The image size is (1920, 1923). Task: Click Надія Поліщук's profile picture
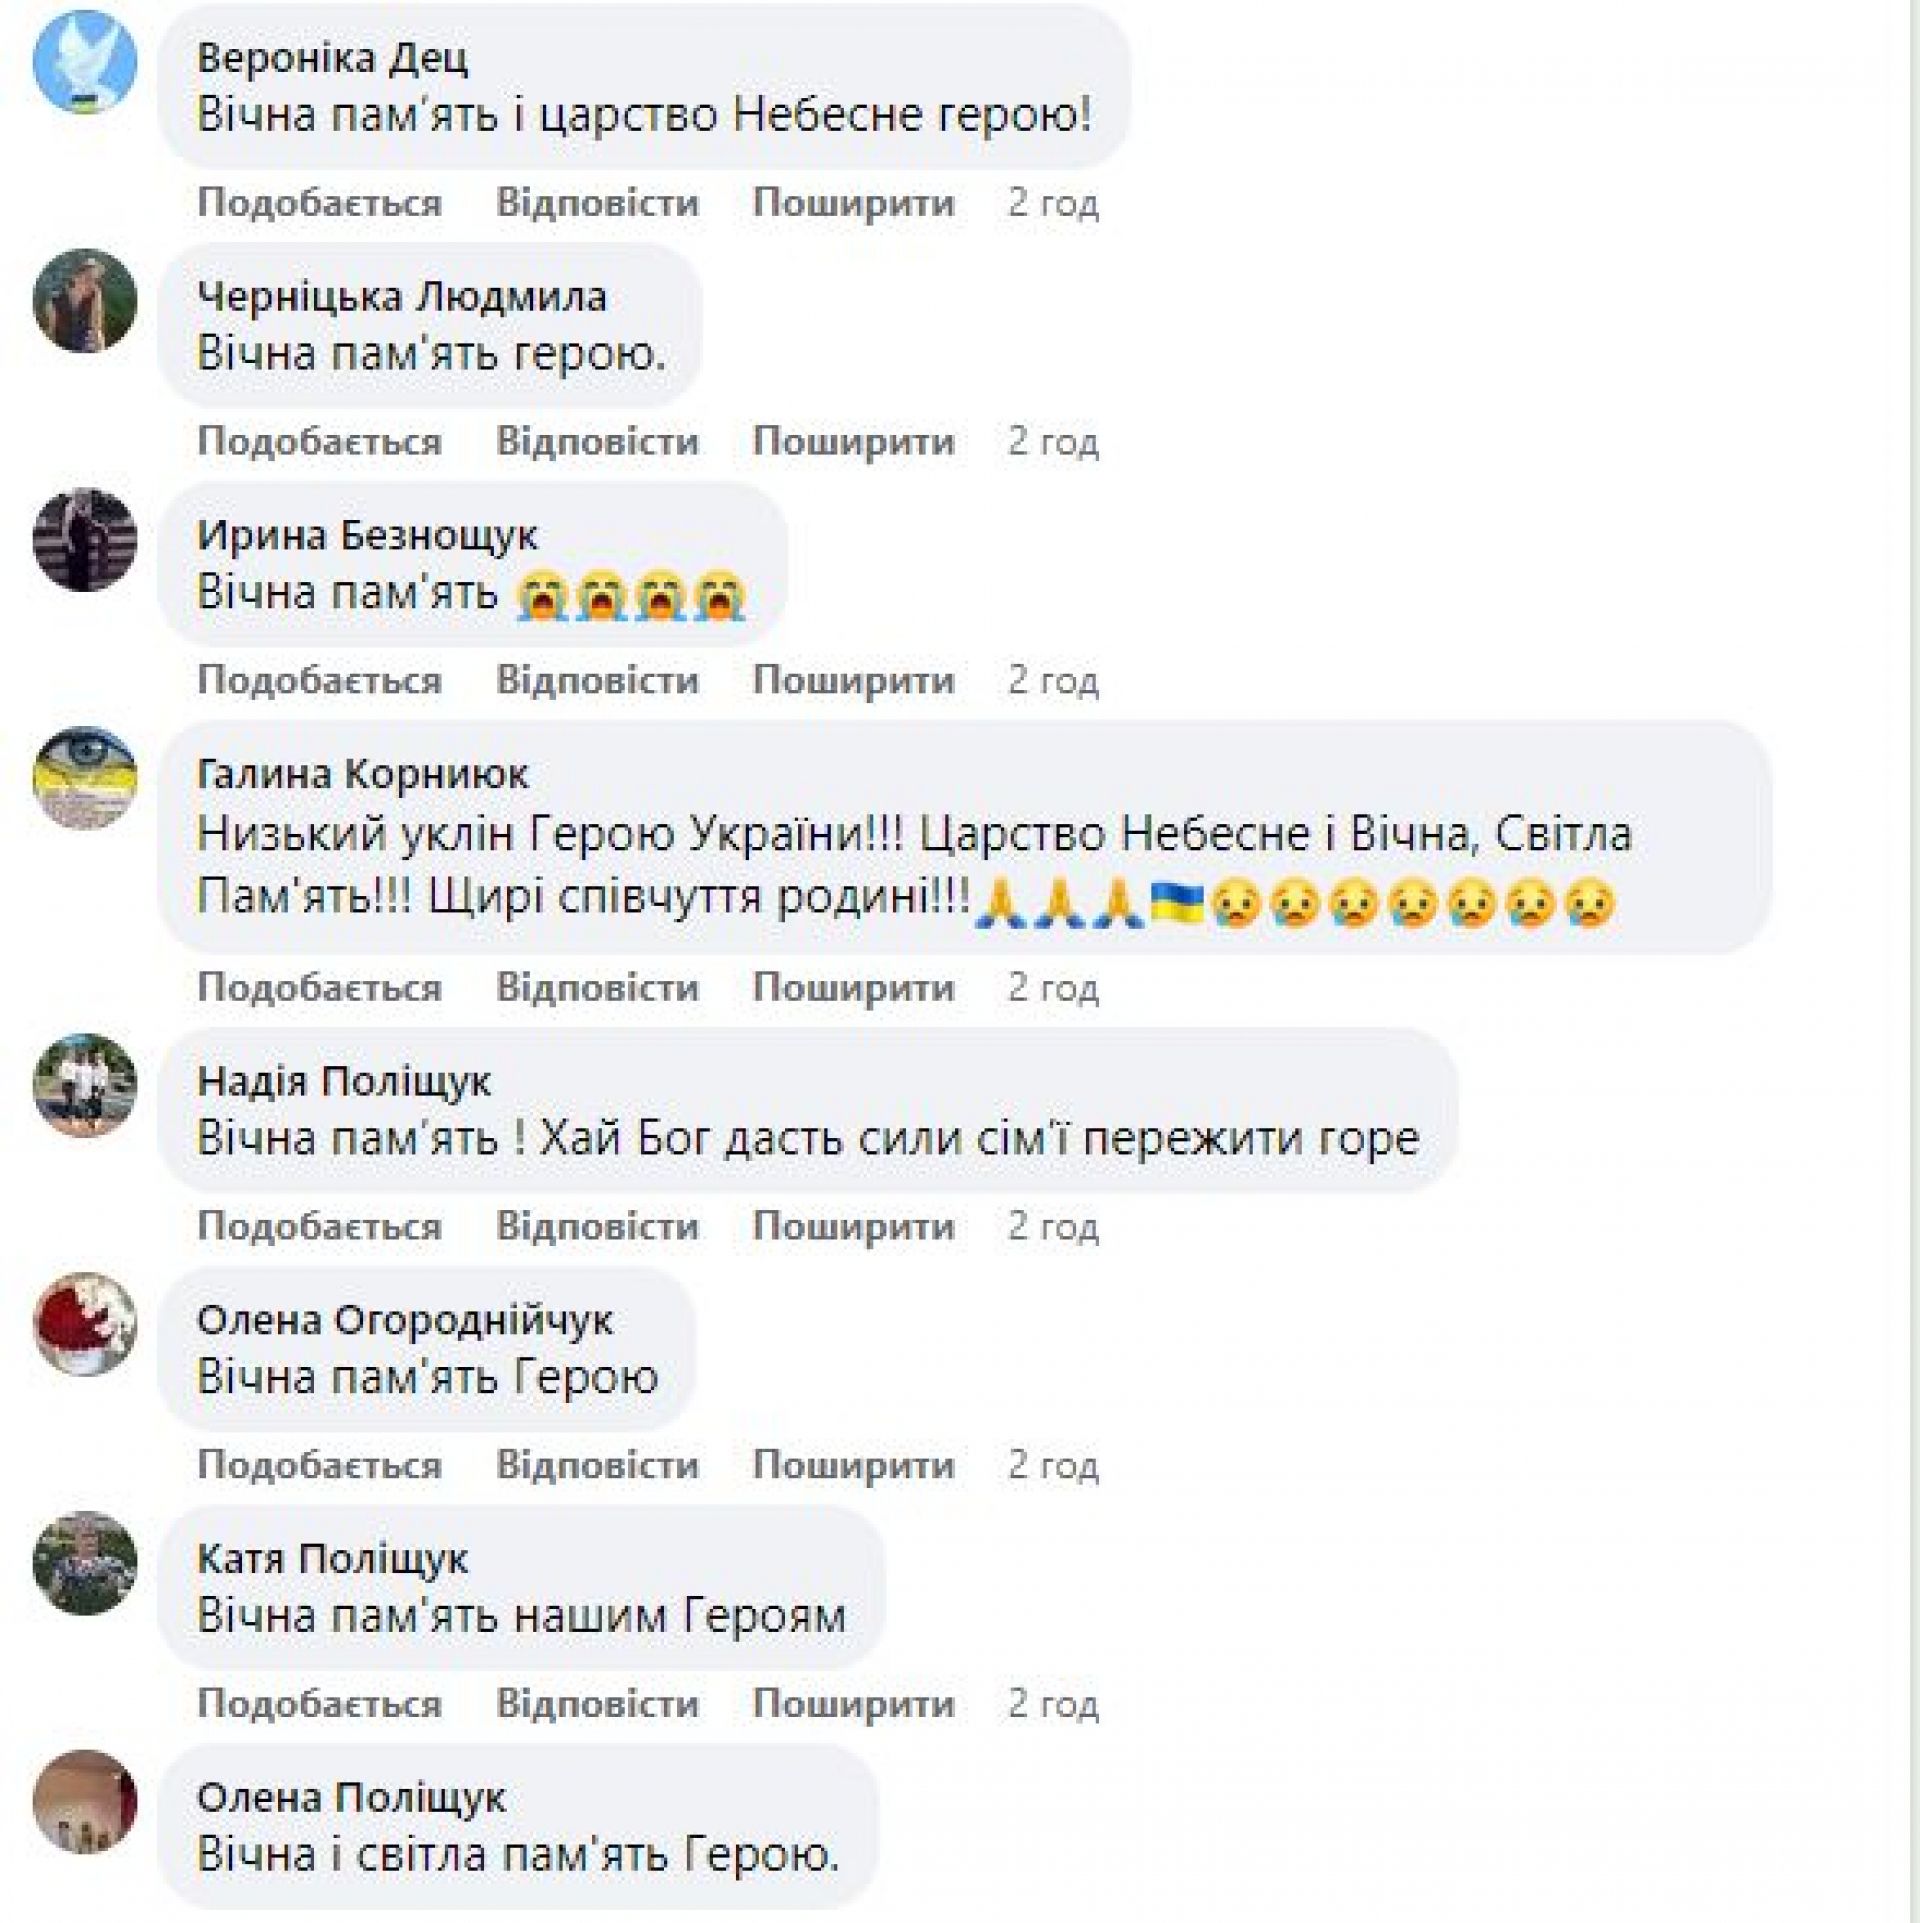85,1085
